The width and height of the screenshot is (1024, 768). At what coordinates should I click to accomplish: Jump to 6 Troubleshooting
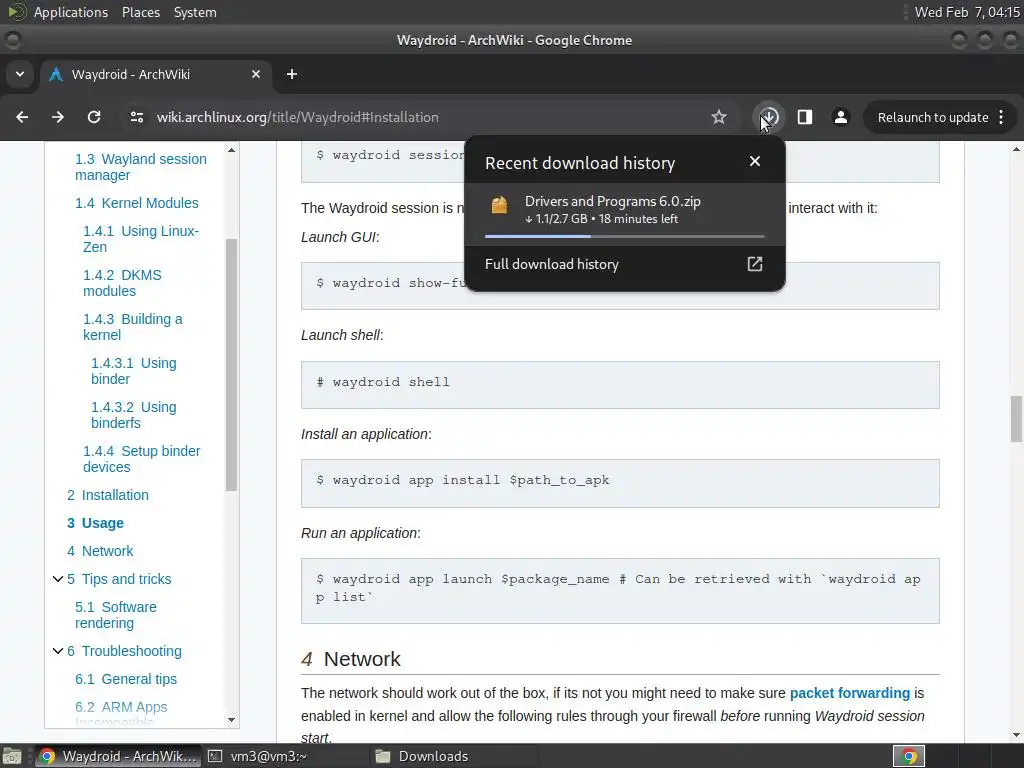(124, 651)
